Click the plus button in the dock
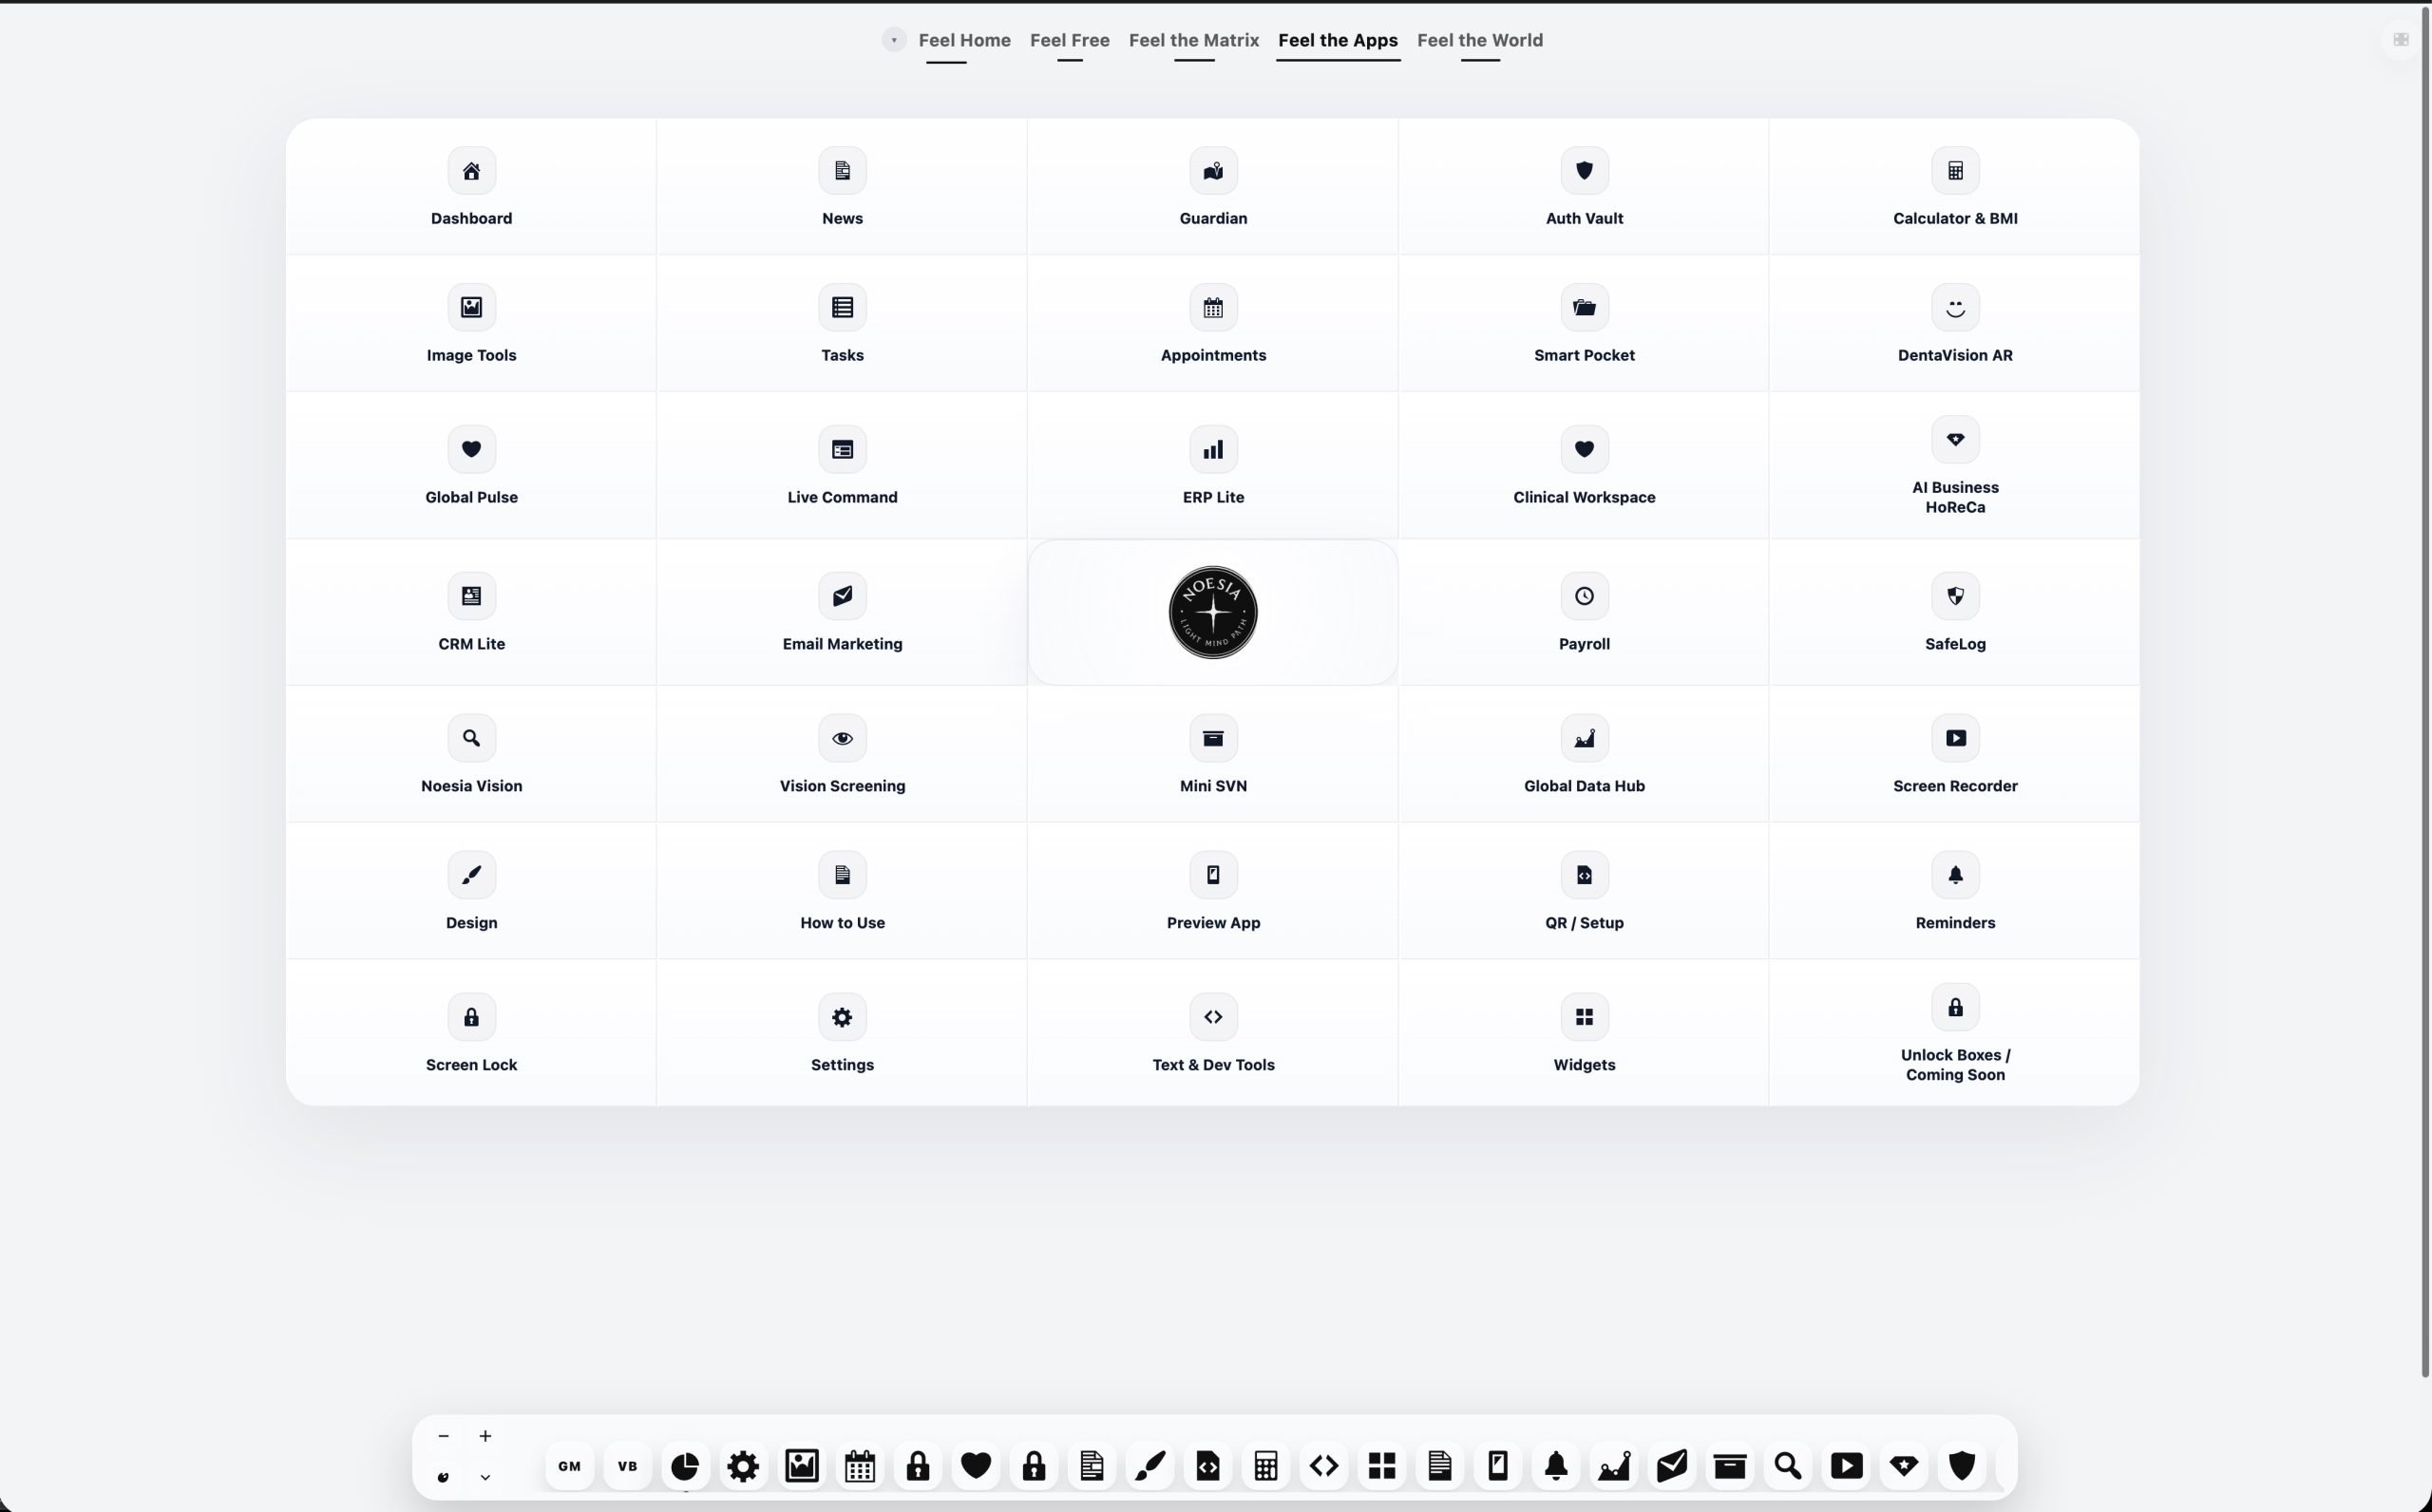Viewport: 2432px width, 1512px height. click(x=485, y=1436)
